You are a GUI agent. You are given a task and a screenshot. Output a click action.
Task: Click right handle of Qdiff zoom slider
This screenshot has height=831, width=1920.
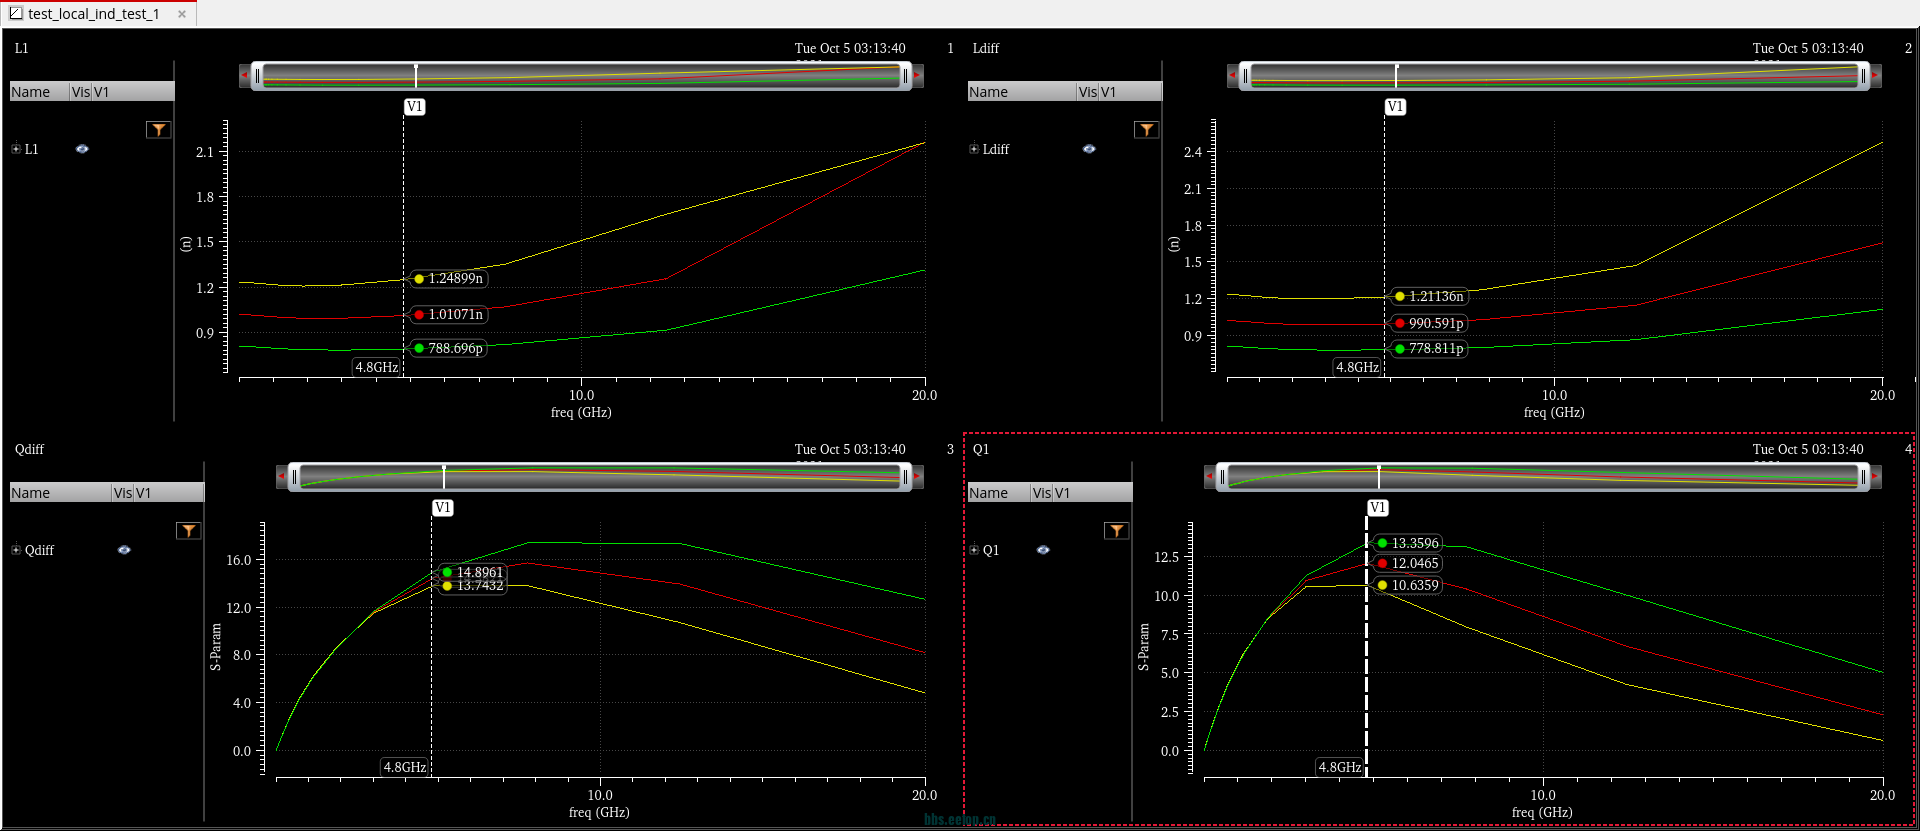coord(906,477)
